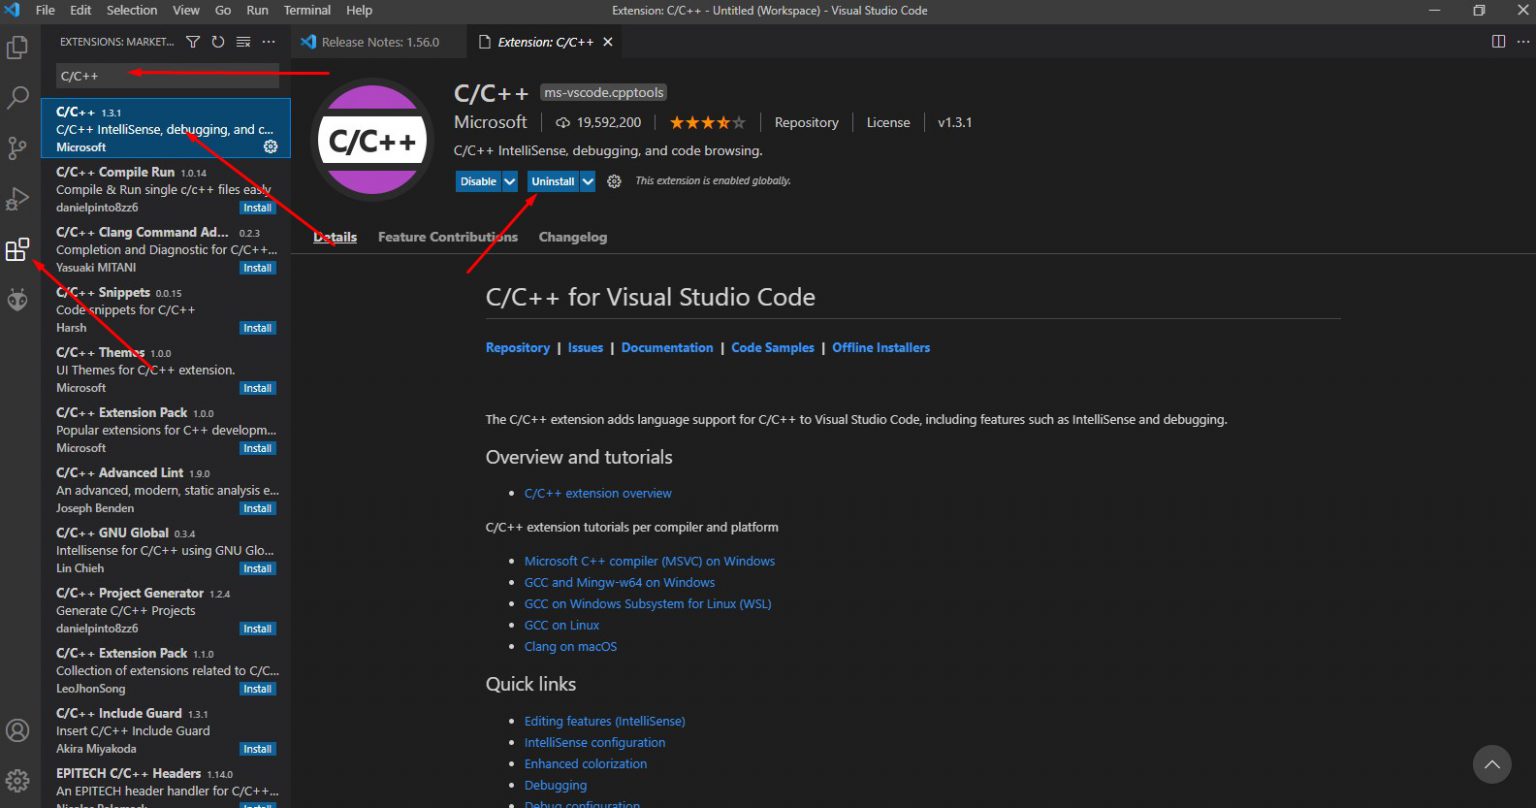The image size is (1536, 808).
Task: Open the Explorer view in activity bar
Action: pyautogui.click(x=17, y=47)
